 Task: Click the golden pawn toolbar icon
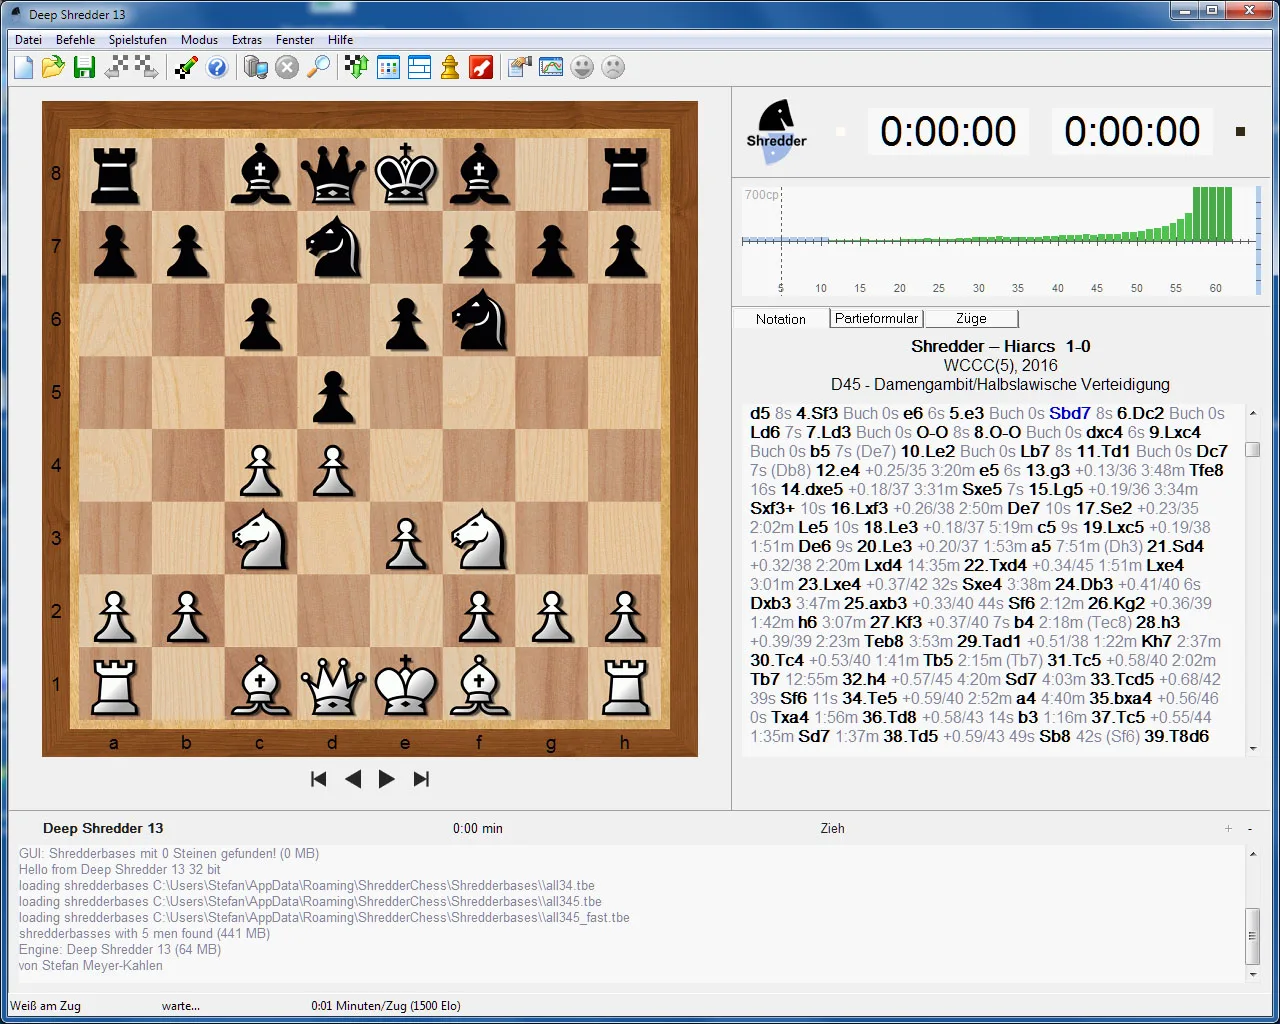click(x=450, y=67)
